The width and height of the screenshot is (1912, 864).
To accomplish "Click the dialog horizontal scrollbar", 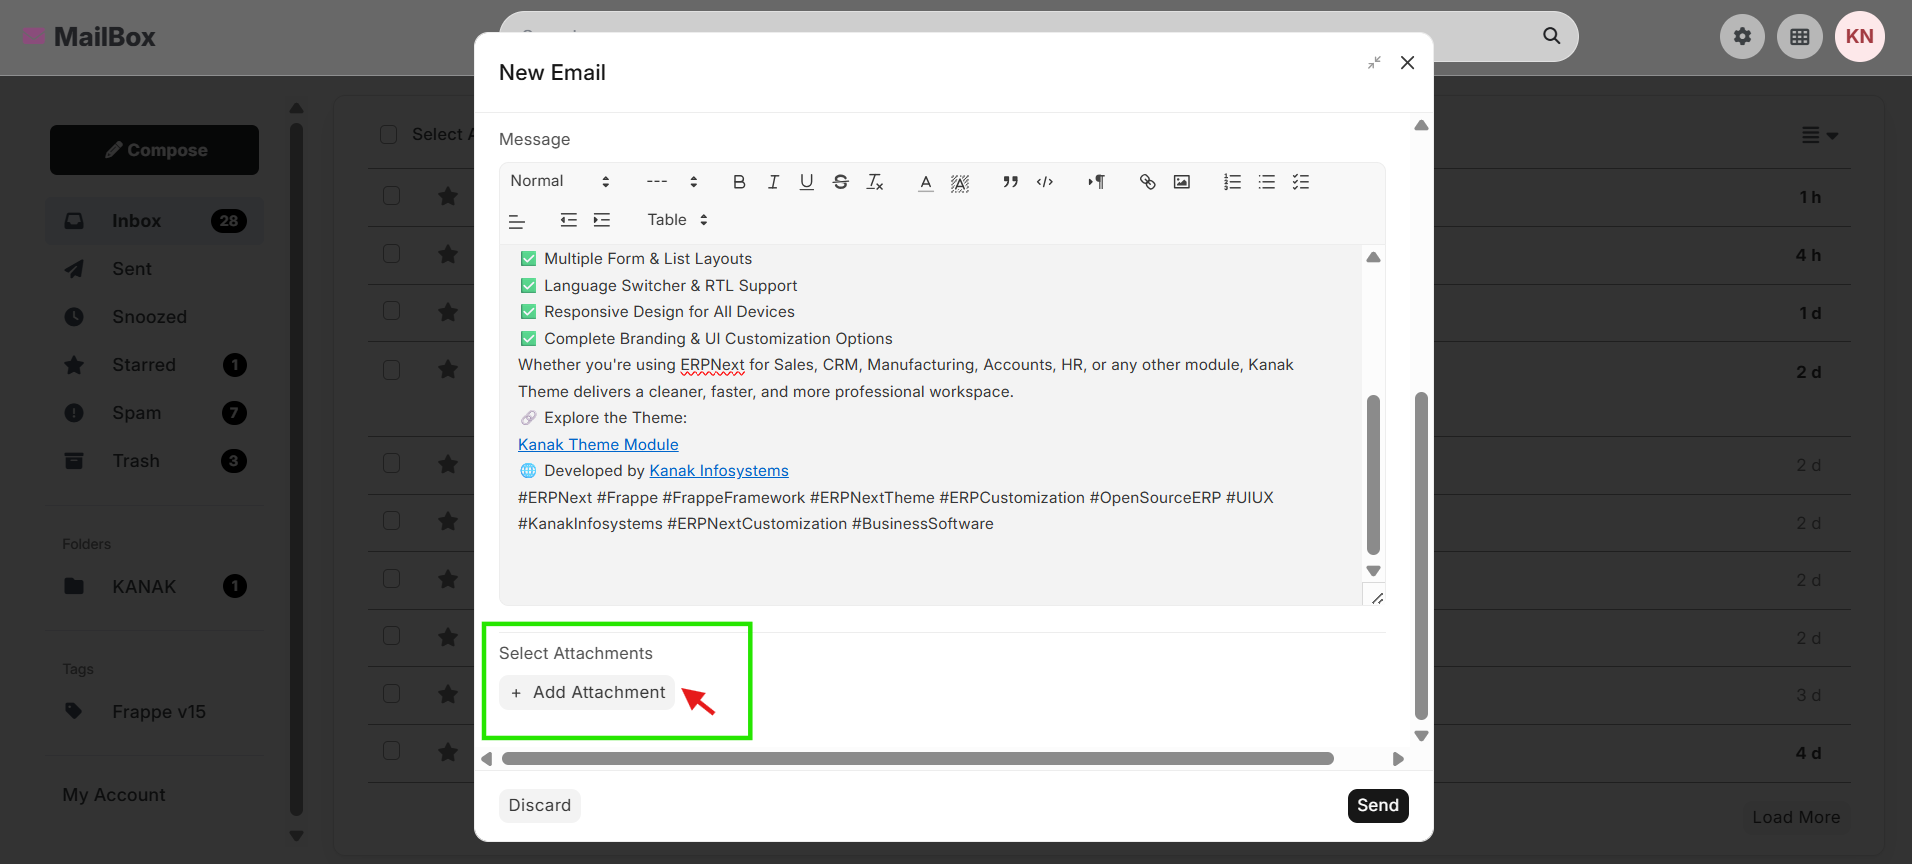I will tap(918, 759).
